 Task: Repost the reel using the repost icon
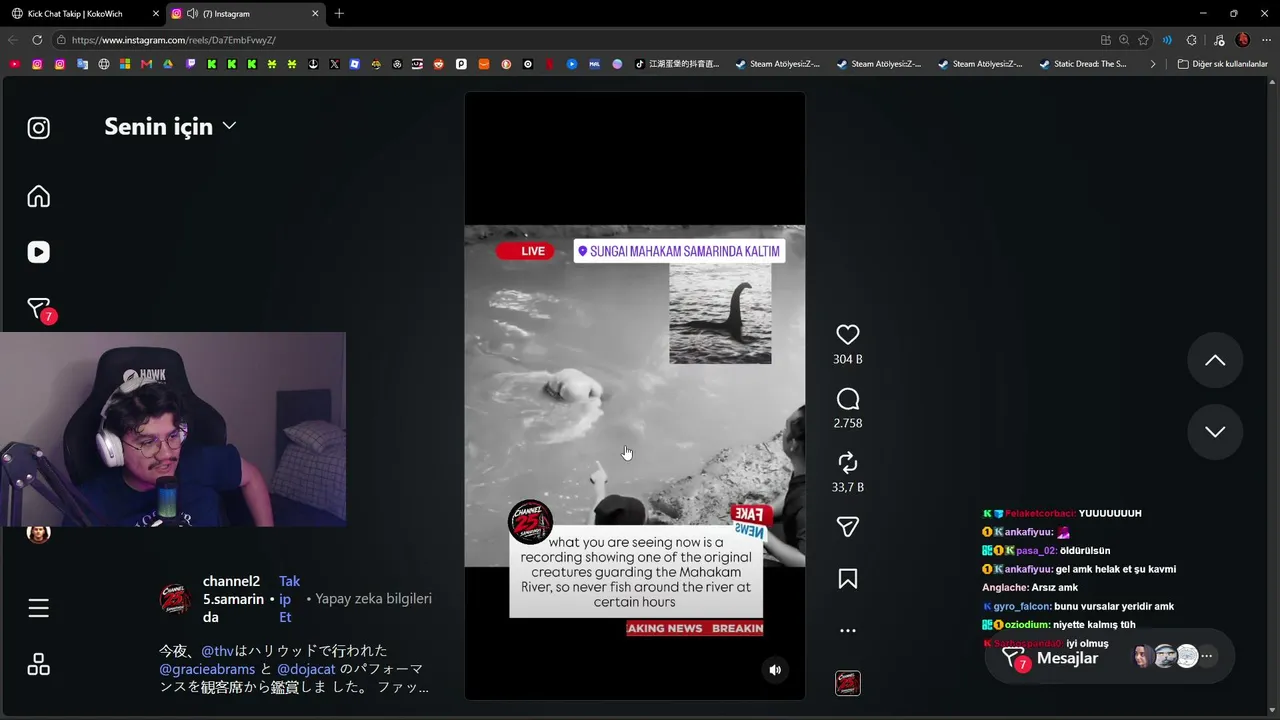pyautogui.click(x=848, y=462)
